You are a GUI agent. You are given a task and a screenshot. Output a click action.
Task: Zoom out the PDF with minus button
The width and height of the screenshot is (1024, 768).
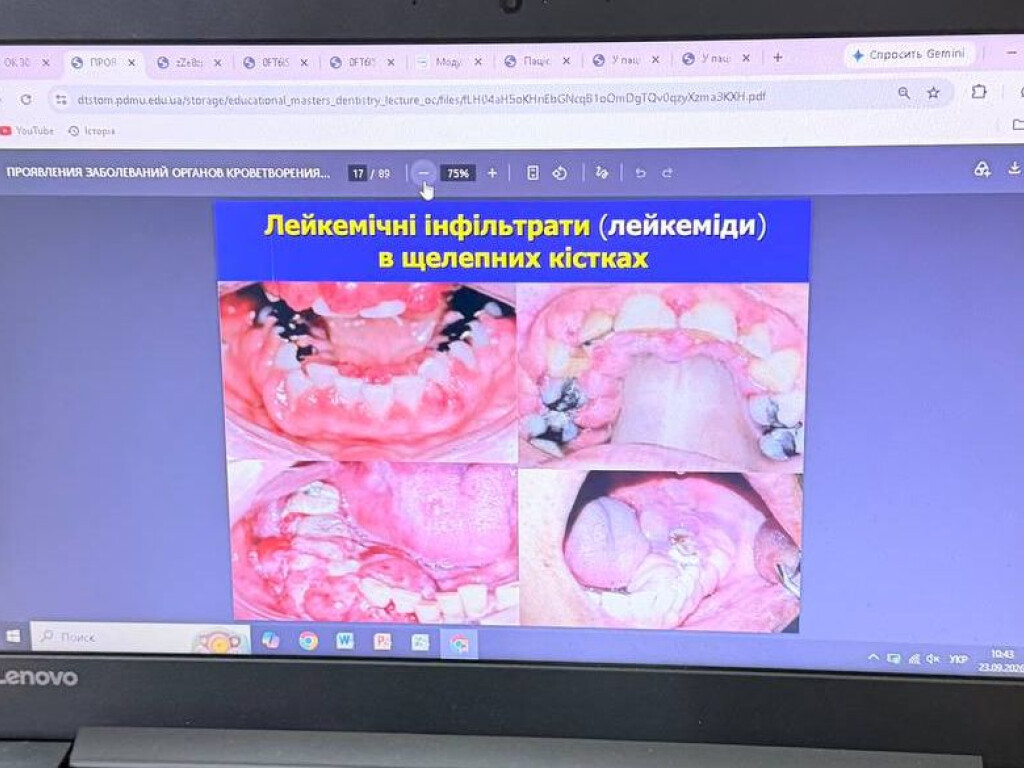tap(424, 173)
